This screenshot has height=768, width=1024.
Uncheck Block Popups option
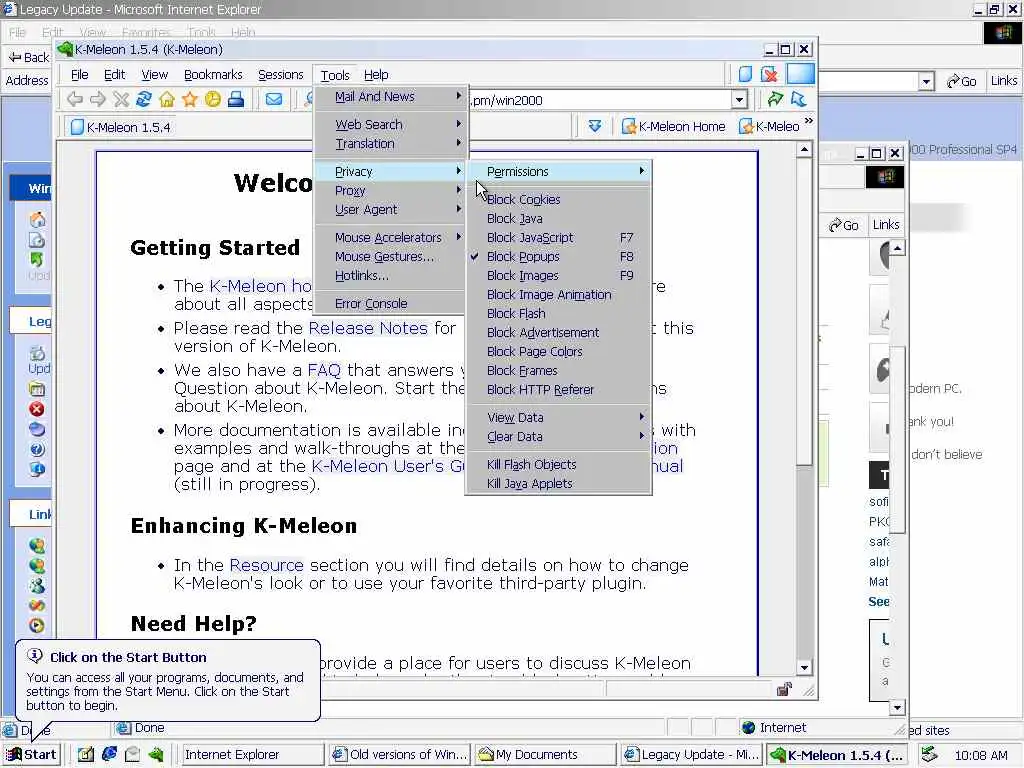558,256
